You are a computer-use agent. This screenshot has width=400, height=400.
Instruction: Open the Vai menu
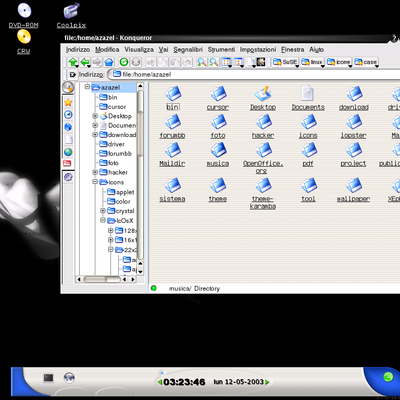163,50
